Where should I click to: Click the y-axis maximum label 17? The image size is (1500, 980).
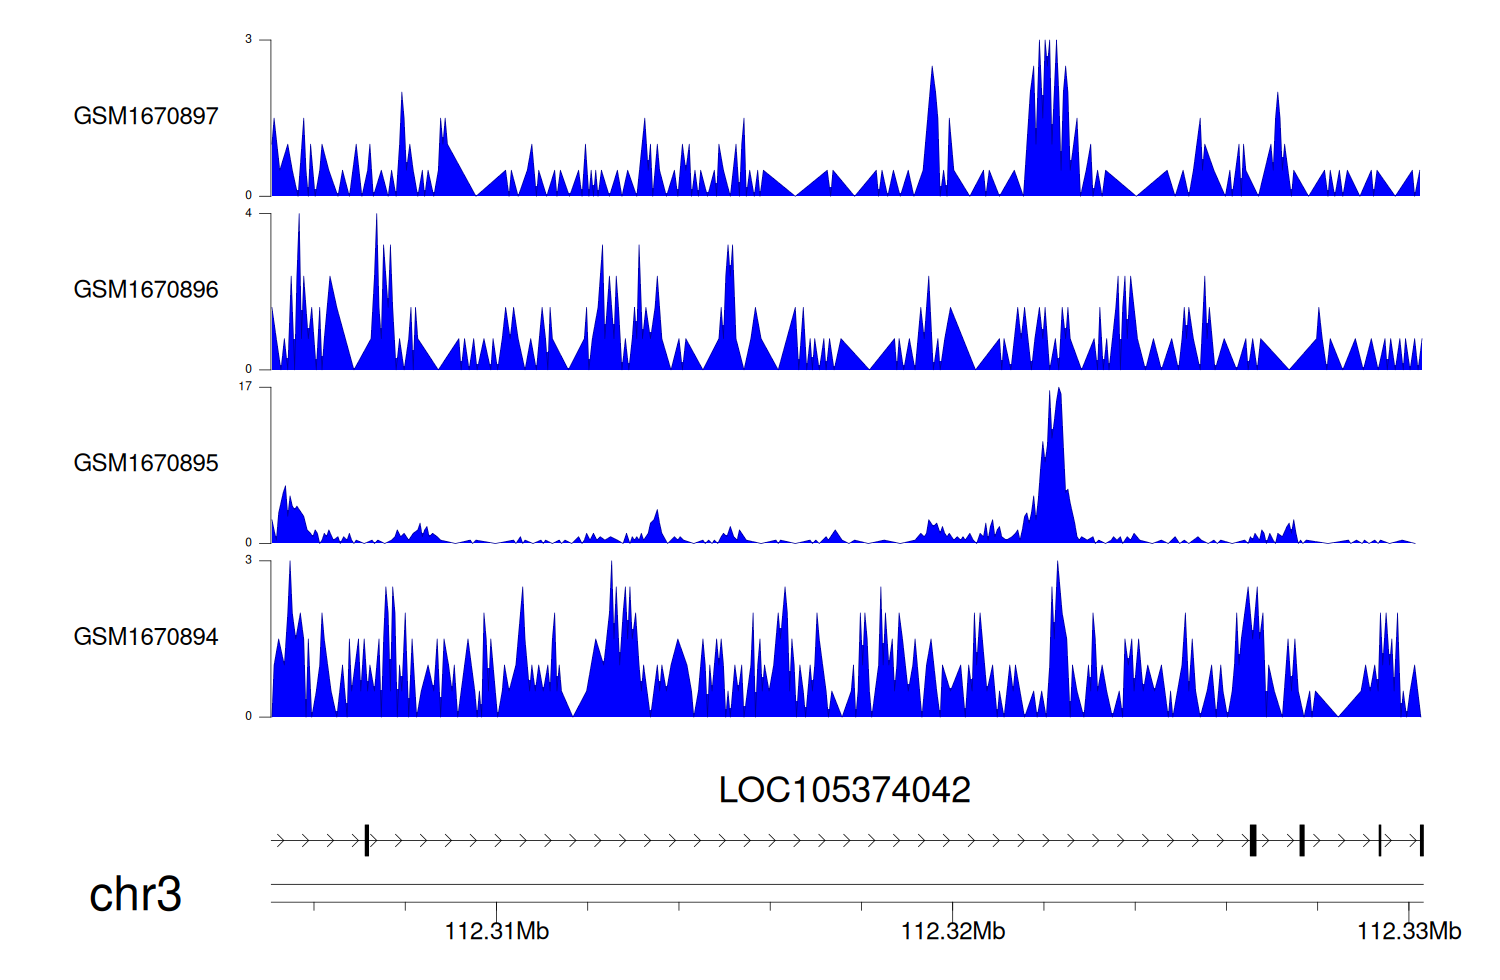pos(245,387)
